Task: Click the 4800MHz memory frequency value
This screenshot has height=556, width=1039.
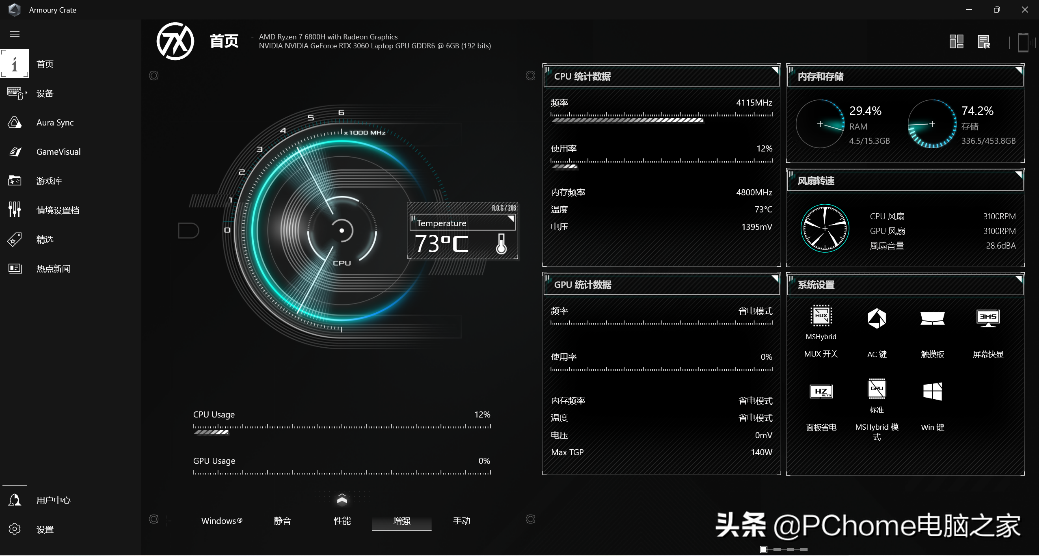Action: tap(754, 192)
